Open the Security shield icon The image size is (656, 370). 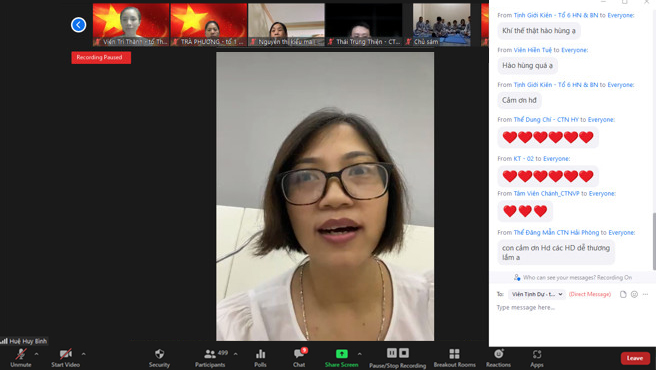[159, 354]
